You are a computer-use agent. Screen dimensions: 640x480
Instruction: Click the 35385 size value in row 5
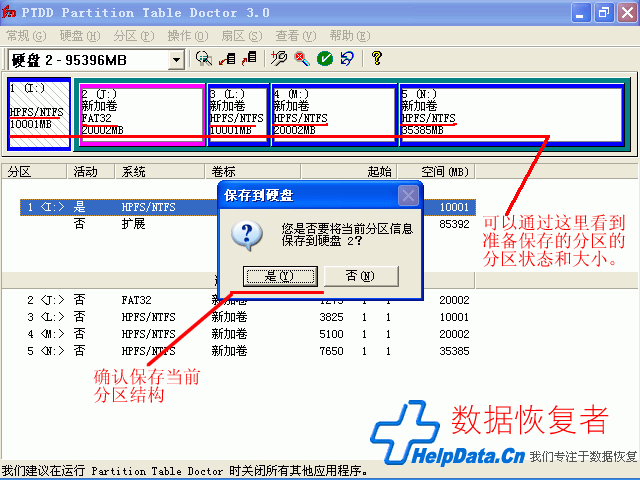pyautogui.click(x=454, y=351)
